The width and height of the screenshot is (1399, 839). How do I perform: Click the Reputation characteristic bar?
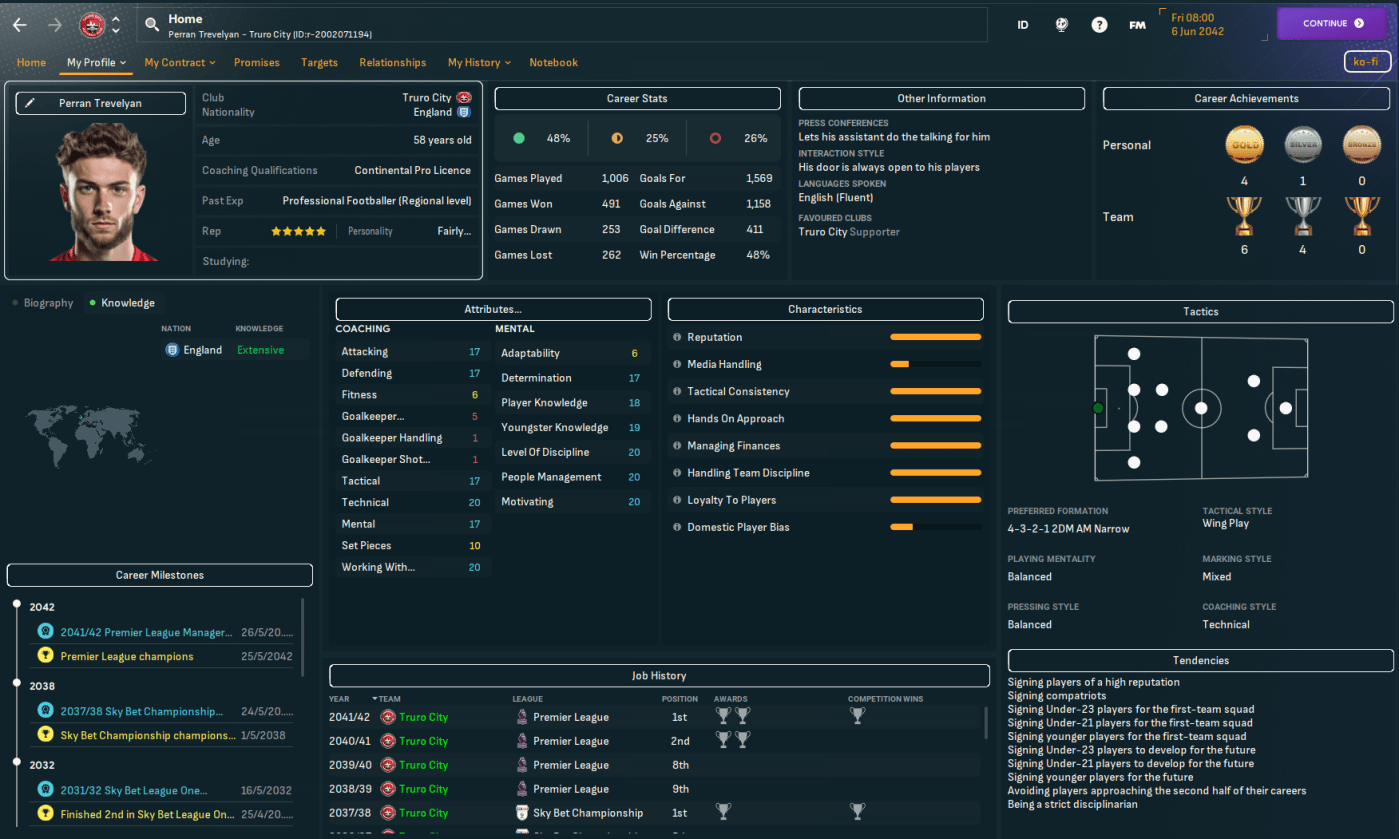tap(935, 338)
